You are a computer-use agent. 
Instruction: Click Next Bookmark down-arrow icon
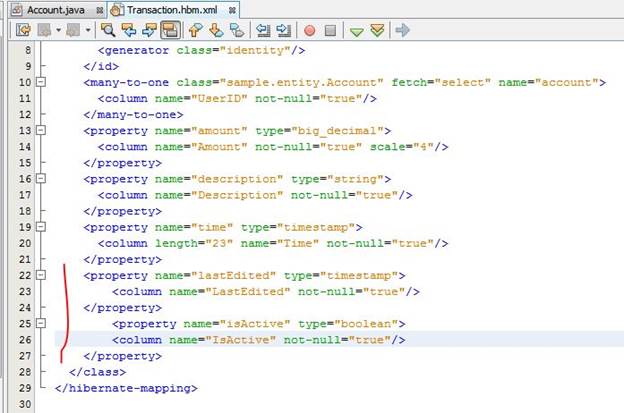216,30
